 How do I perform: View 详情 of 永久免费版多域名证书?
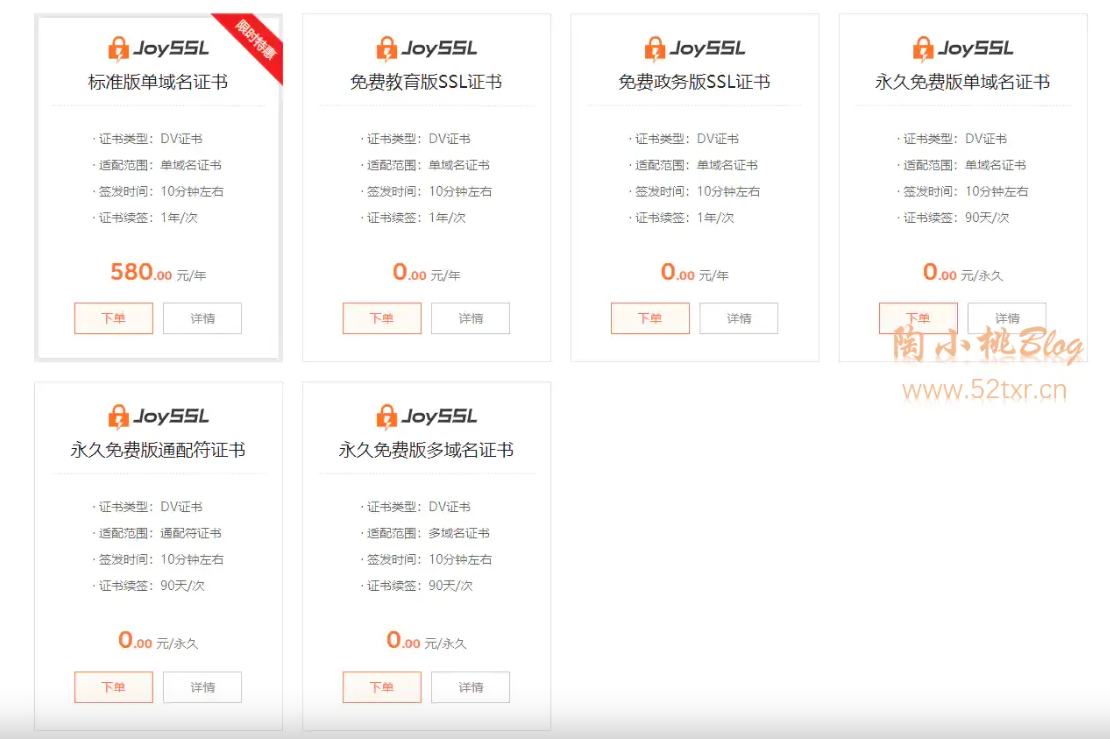471,687
